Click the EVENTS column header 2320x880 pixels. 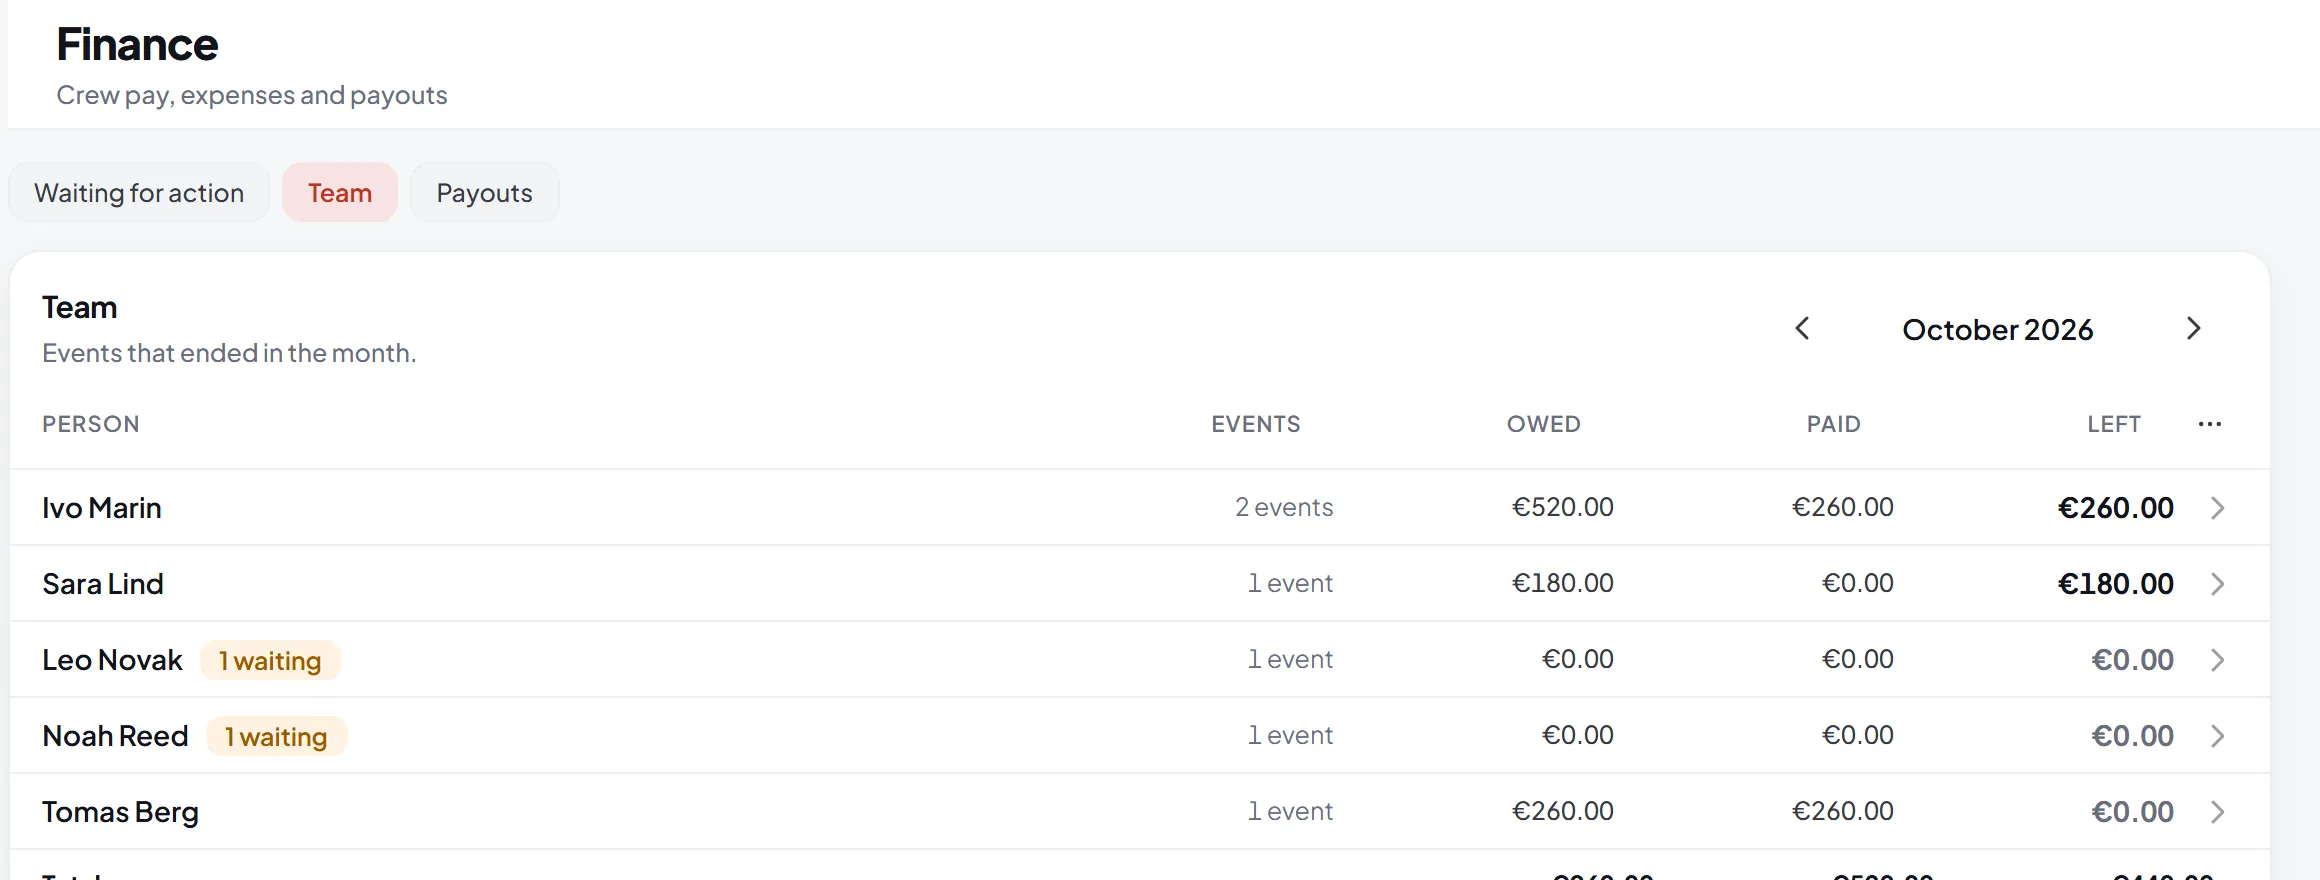click(x=1256, y=424)
